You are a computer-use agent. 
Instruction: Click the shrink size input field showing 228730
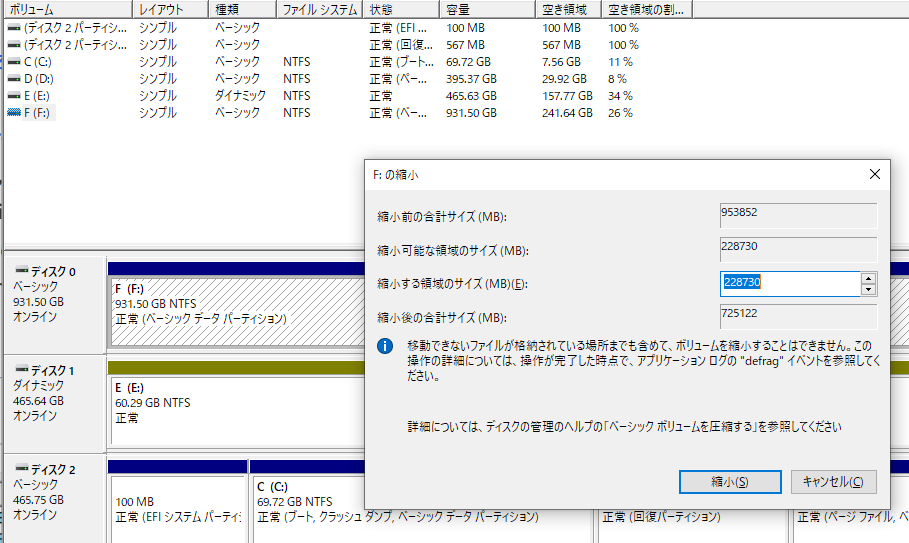[790, 283]
